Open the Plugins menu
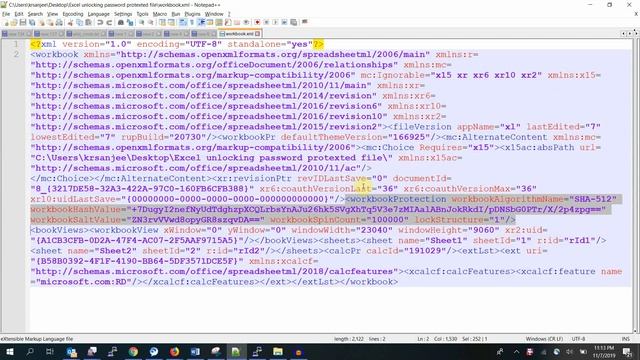 [x=192, y=14]
